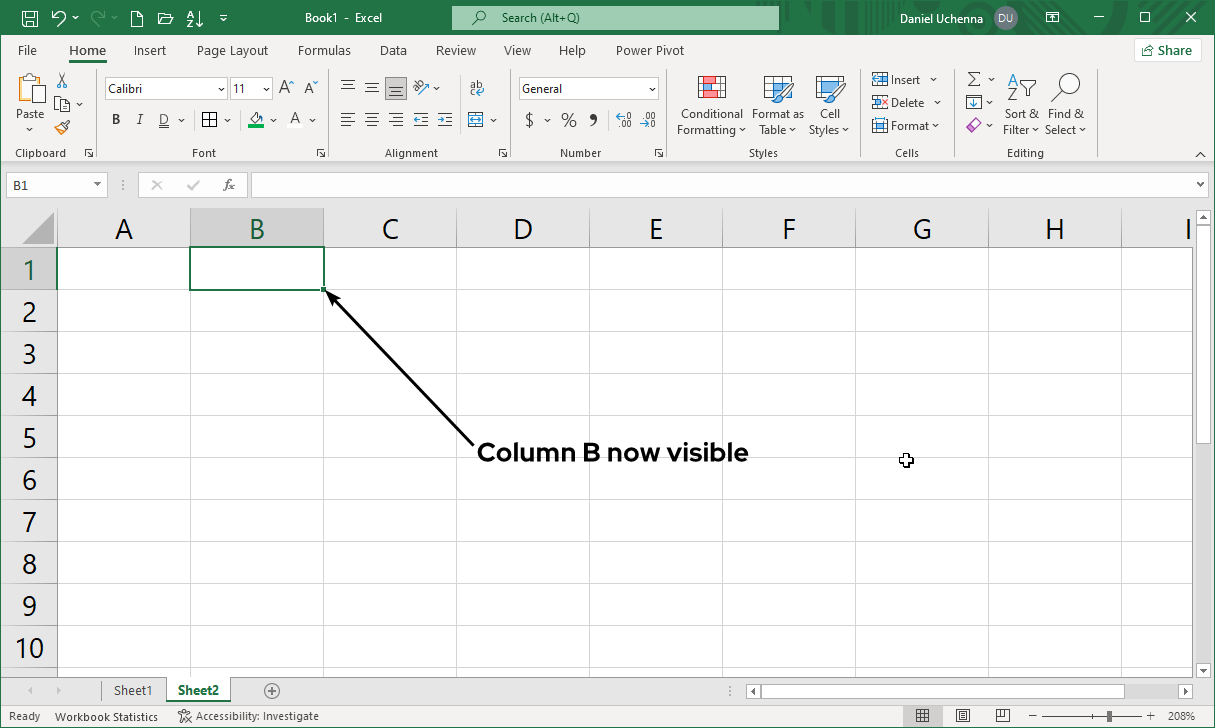1215x728 pixels.
Task: Open the font size dropdown
Action: pos(267,88)
